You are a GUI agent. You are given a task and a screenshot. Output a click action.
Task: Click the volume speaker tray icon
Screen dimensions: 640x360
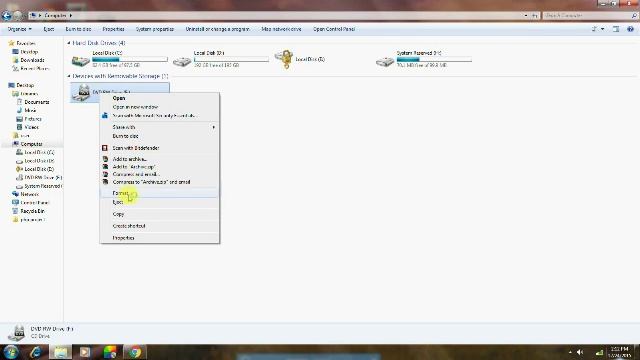(580, 352)
